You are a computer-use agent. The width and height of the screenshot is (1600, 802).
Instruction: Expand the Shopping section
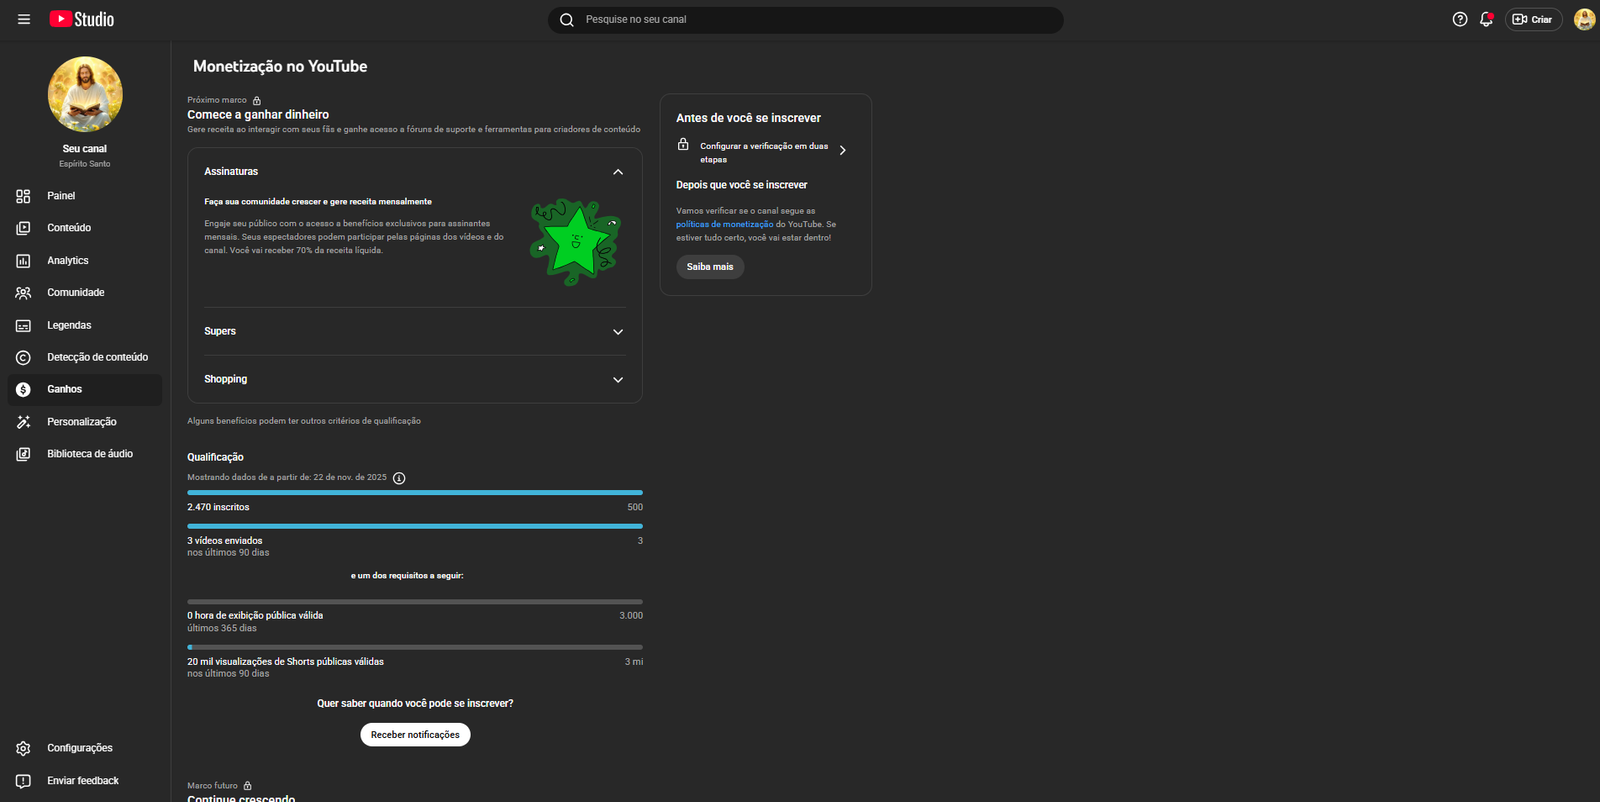click(x=618, y=380)
